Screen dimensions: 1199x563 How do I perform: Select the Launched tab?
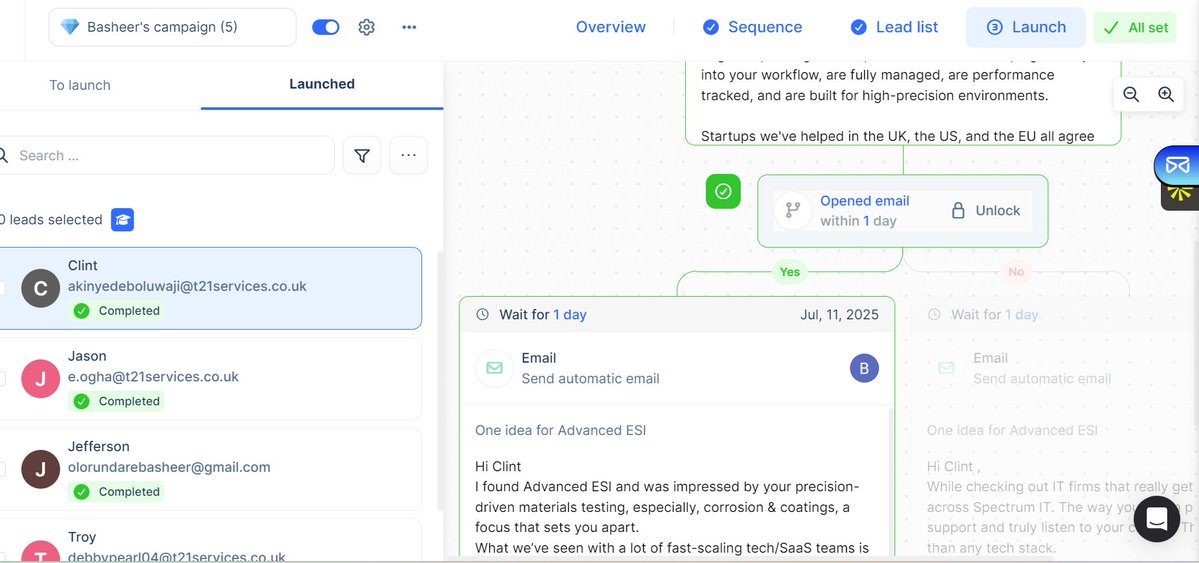(322, 84)
